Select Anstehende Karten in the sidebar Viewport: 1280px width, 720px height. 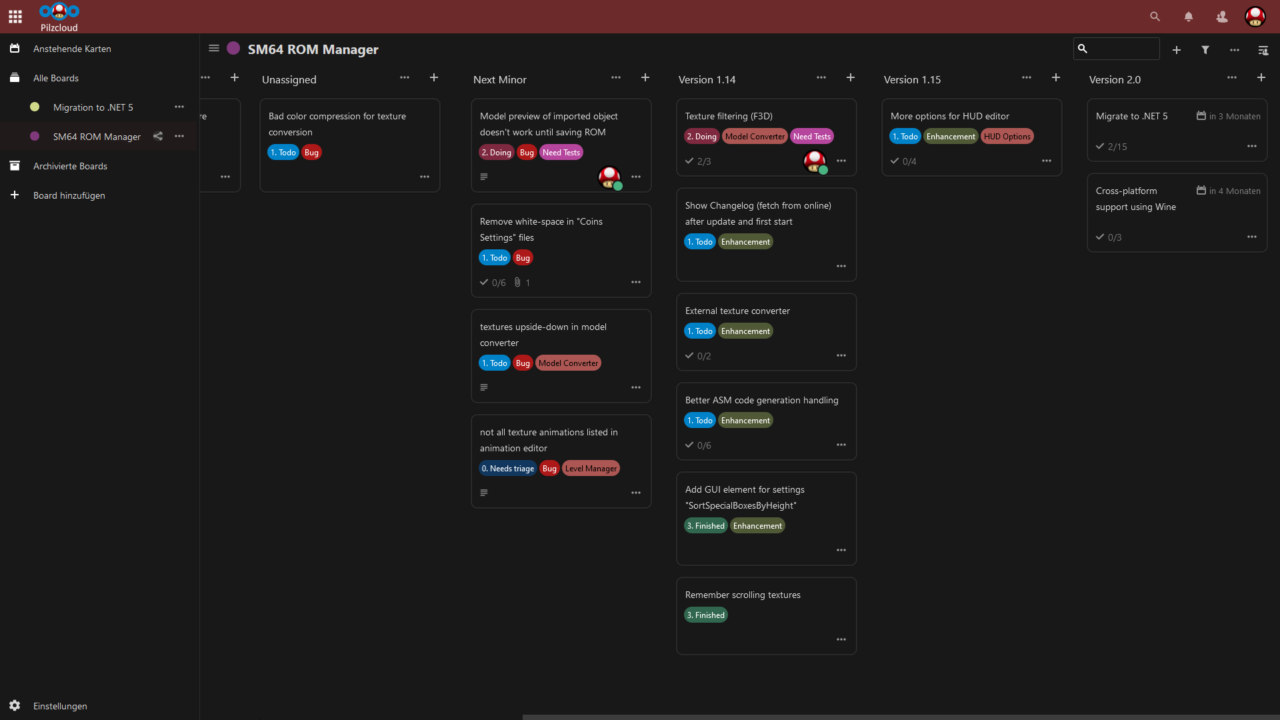72,48
